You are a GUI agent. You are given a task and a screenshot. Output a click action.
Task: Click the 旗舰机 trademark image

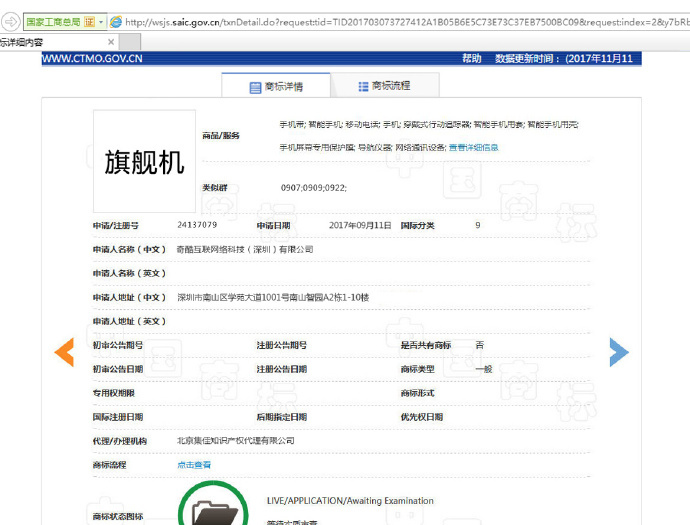click(x=144, y=161)
